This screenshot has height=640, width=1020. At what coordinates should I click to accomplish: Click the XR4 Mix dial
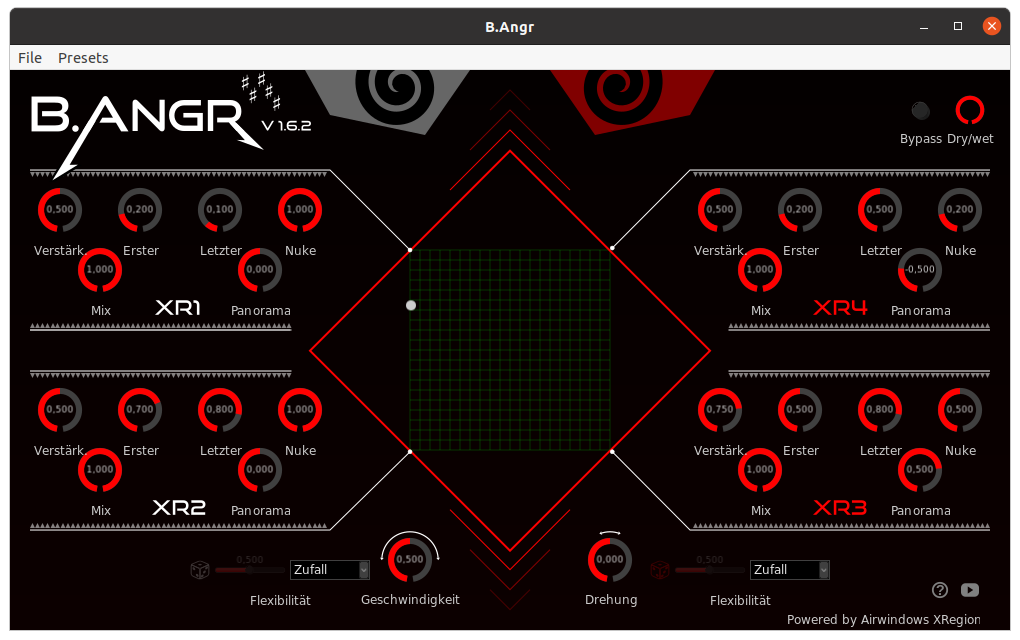point(760,270)
